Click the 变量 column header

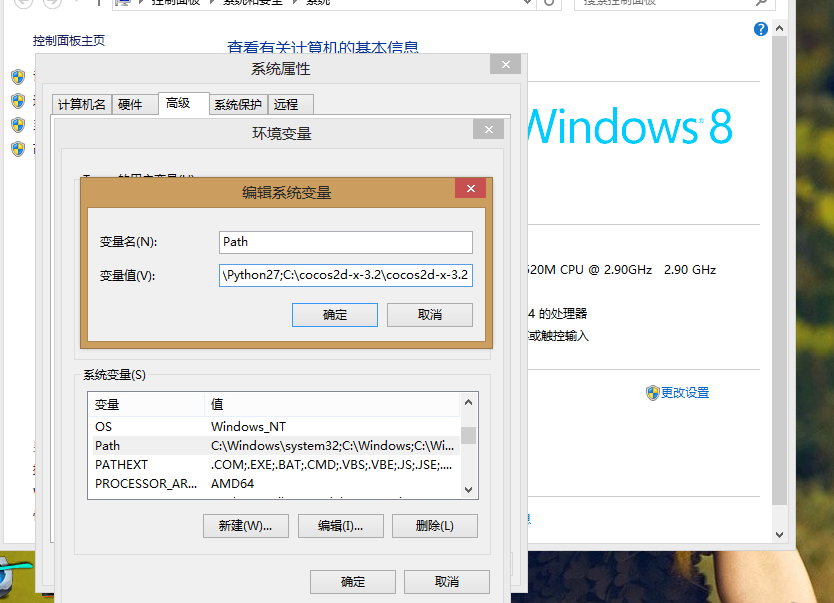146,405
